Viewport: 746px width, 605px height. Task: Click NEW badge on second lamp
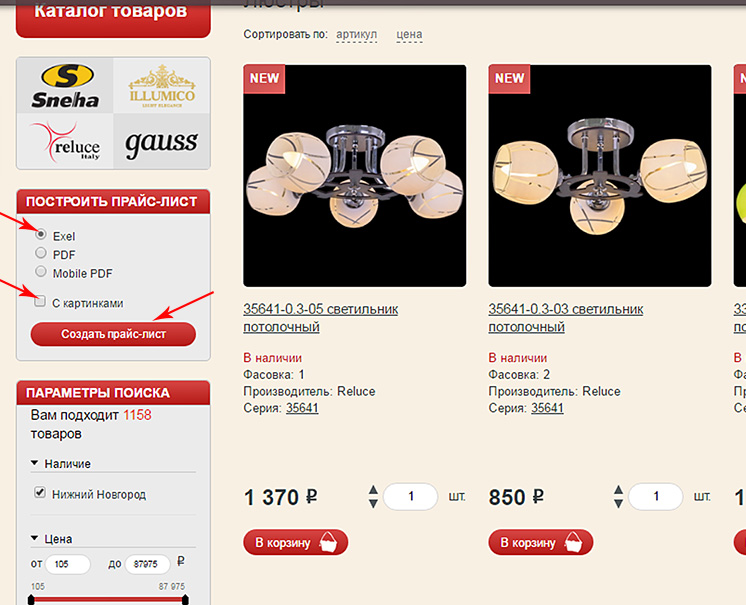click(509, 78)
